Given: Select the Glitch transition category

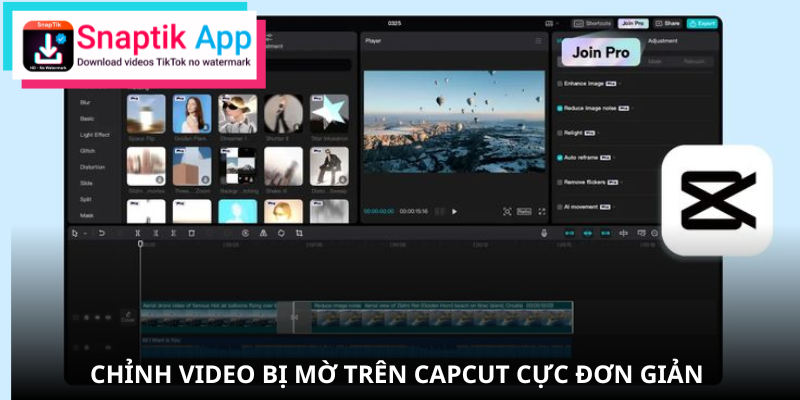Looking at the screenshot, I should point(87,151).
